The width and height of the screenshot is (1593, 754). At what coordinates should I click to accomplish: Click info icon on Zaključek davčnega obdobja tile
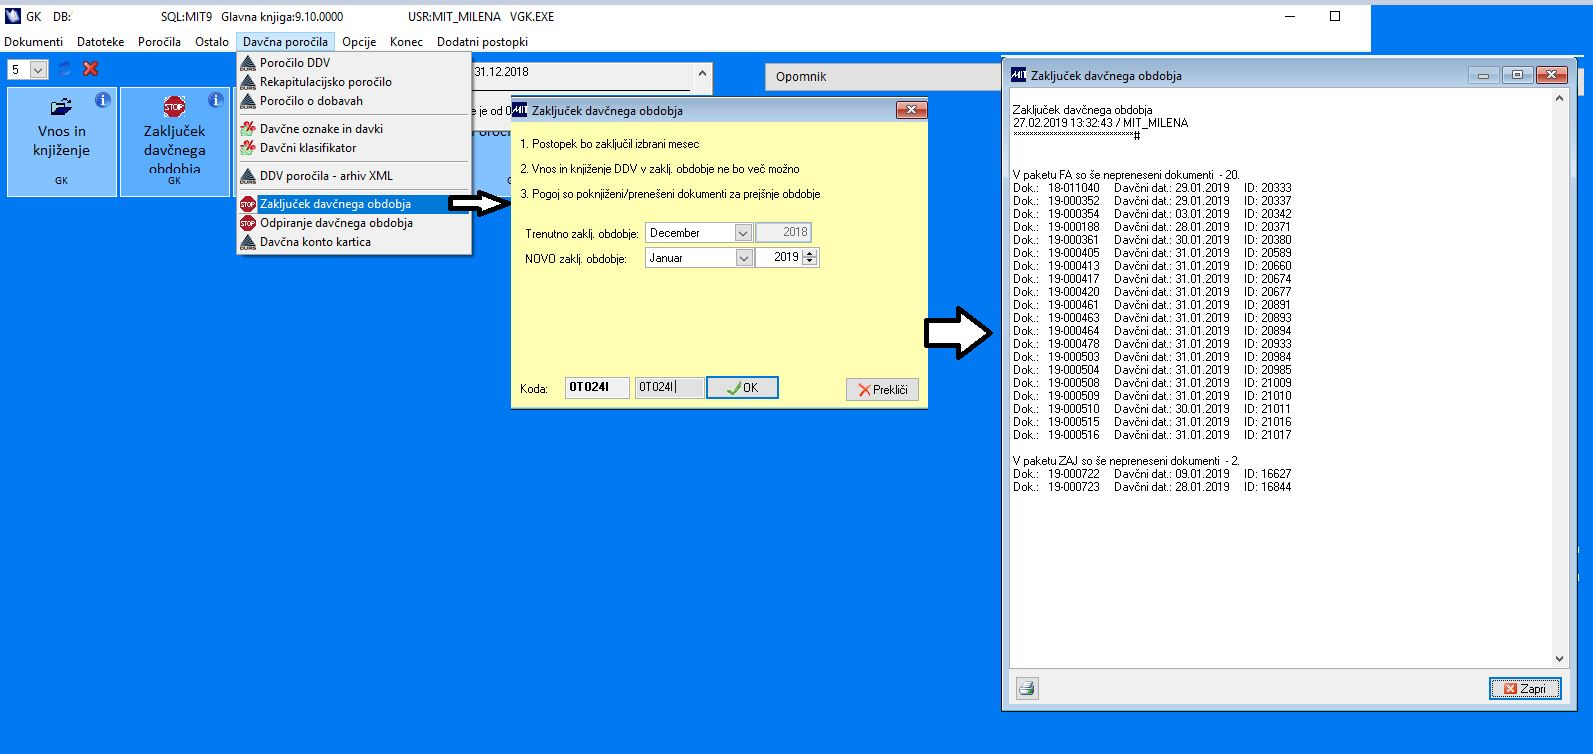pos(215,101)
